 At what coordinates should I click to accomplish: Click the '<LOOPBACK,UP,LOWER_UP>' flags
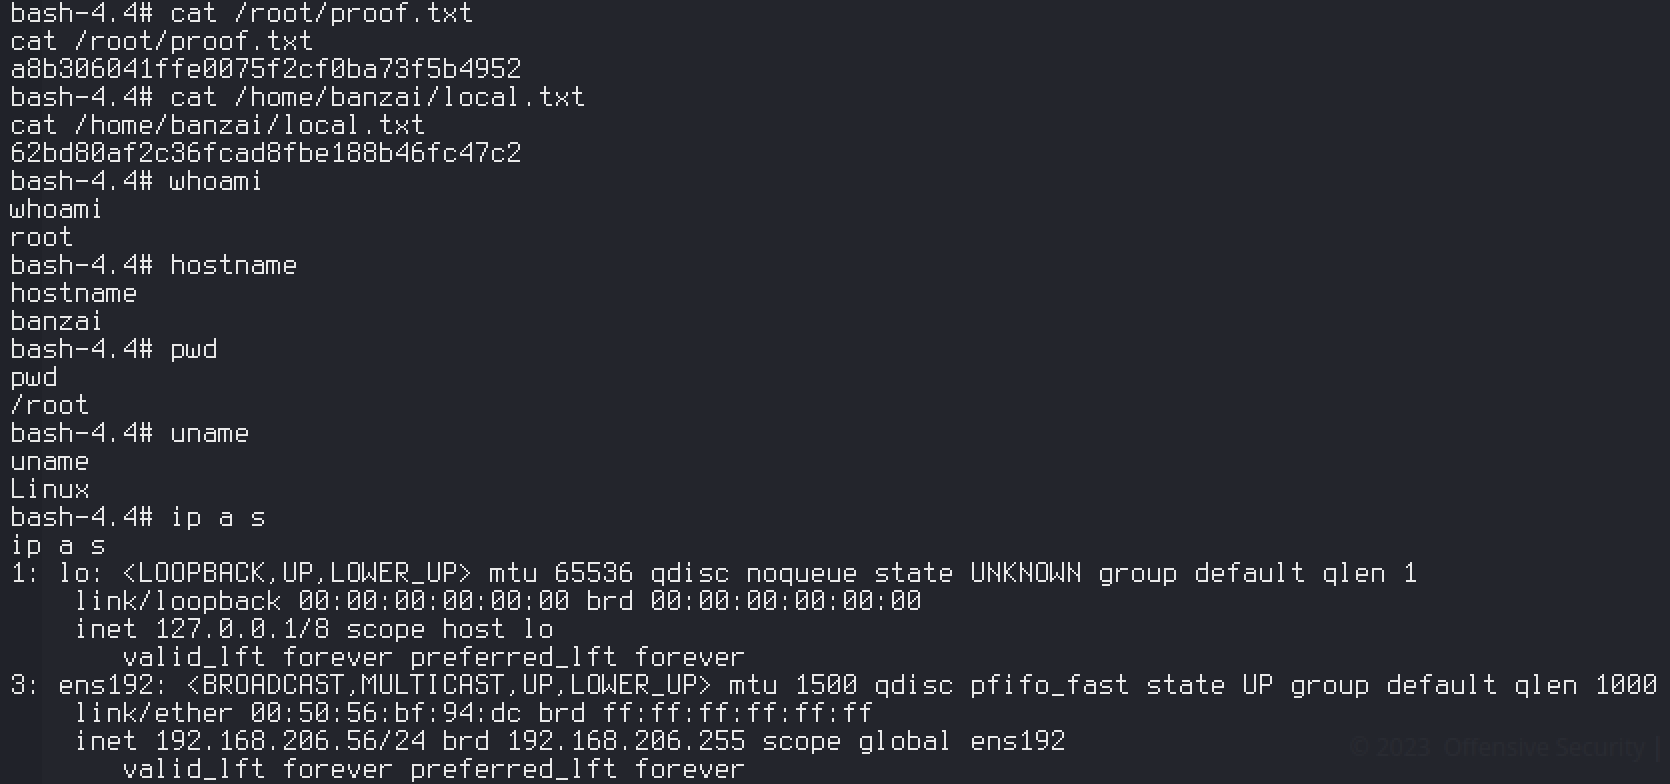[296, 573]
